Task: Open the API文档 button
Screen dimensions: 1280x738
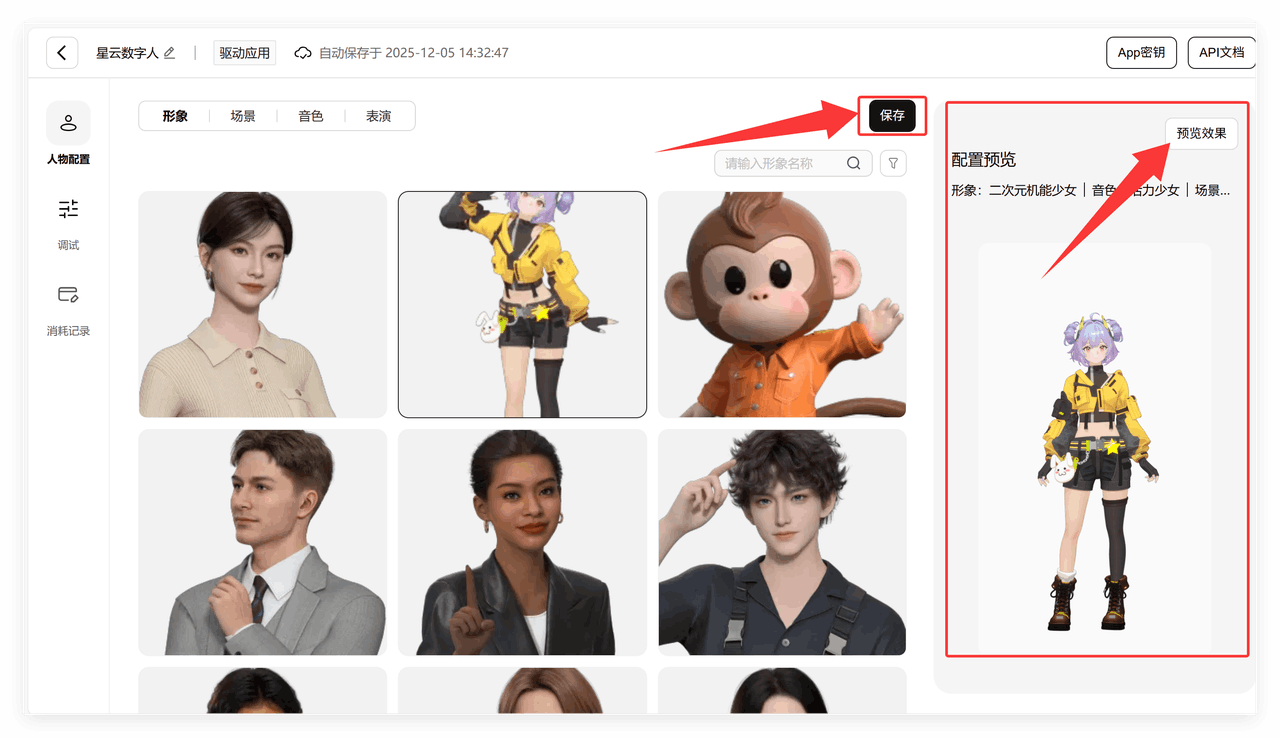Action: [x=1221, y=53]
